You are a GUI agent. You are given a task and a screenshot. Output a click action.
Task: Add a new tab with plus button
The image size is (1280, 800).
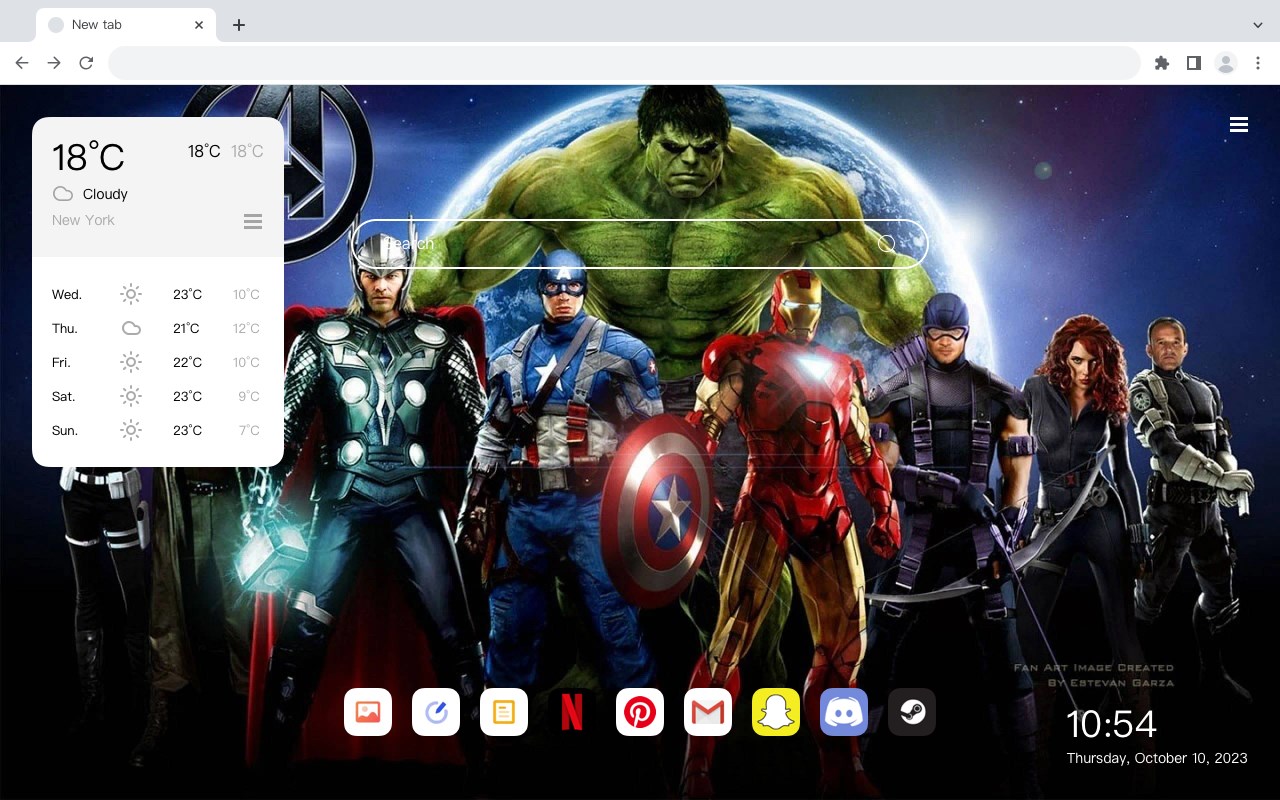coord(238,25)
